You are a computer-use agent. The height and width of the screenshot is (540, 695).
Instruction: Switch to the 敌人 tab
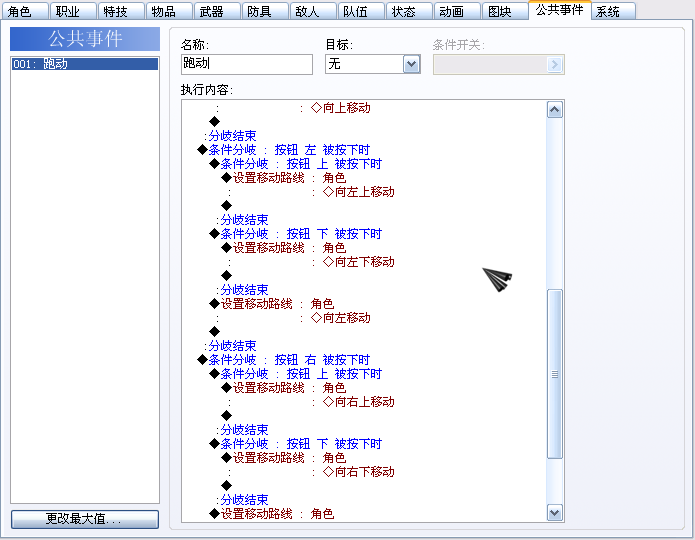click(x=313, y=11)
